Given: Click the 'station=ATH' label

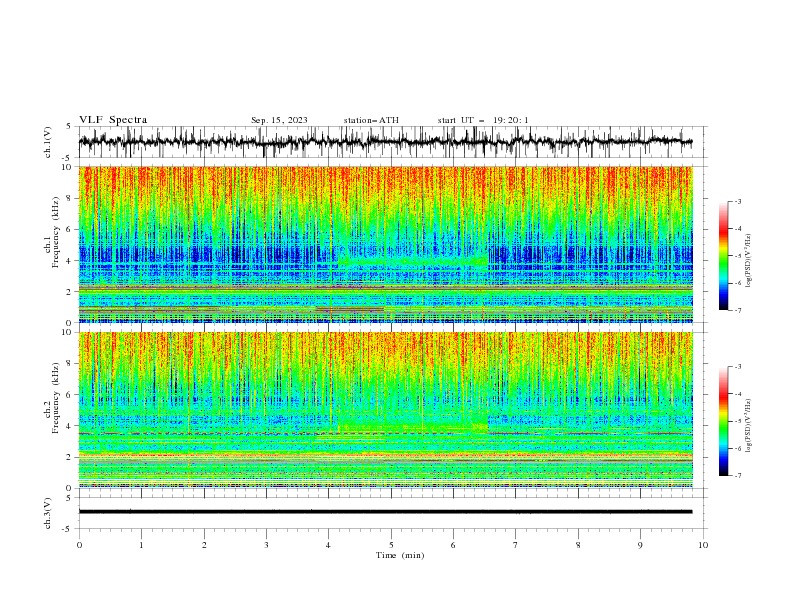Looking at the screenshot, I should click(371, 120).
